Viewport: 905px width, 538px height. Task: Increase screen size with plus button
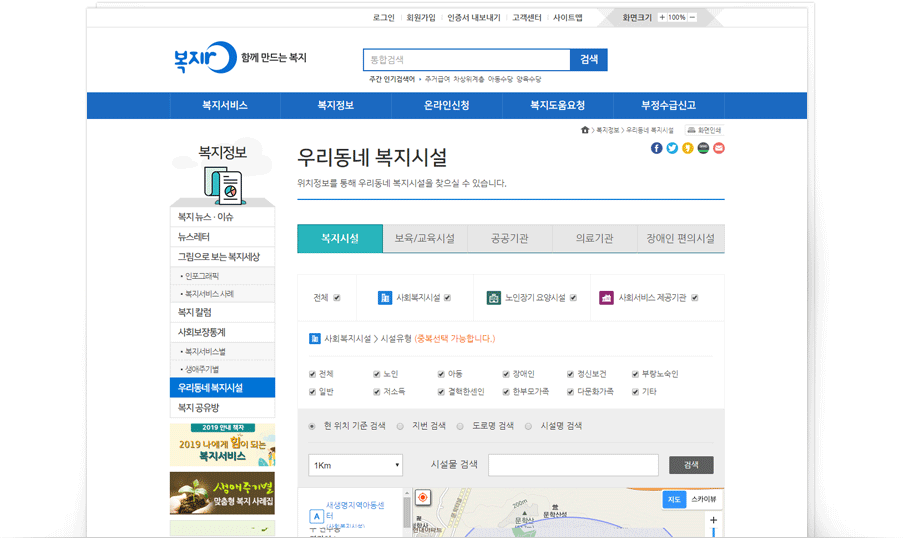click(x=662, y=17)
